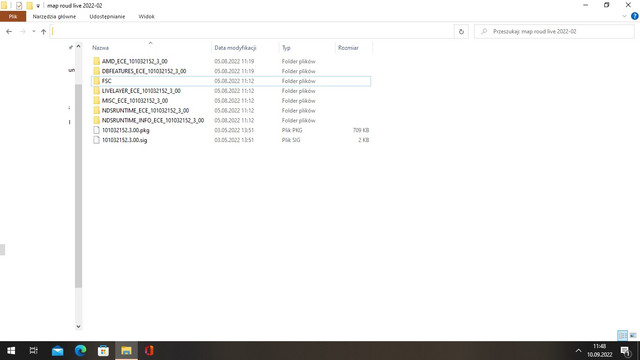
Task: Open the Narzędzia główne tab
Action: 54,16
